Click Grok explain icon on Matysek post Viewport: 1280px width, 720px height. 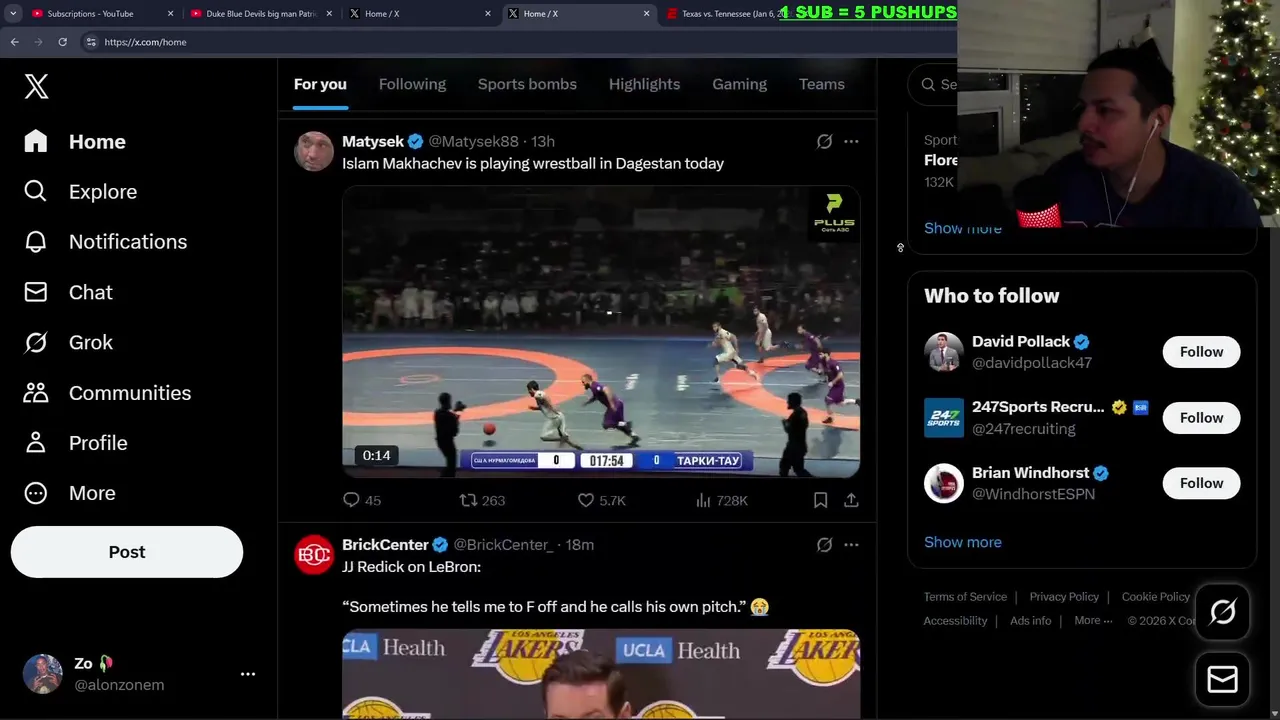tap(824, 142)
